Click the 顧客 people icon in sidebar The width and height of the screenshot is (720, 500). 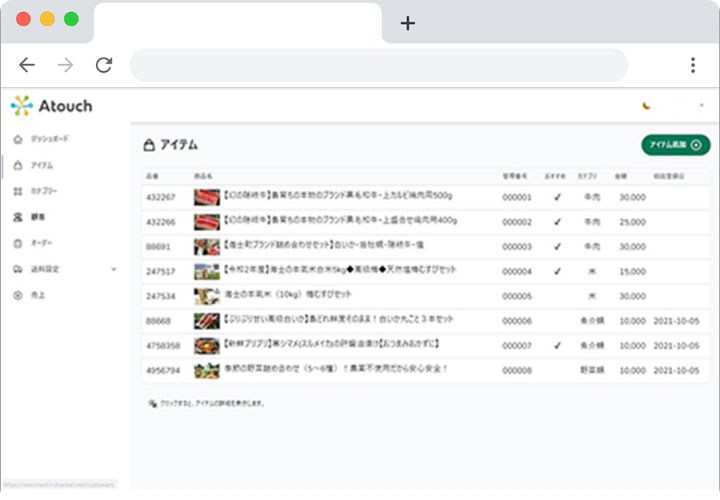click(x=17, y=217)
